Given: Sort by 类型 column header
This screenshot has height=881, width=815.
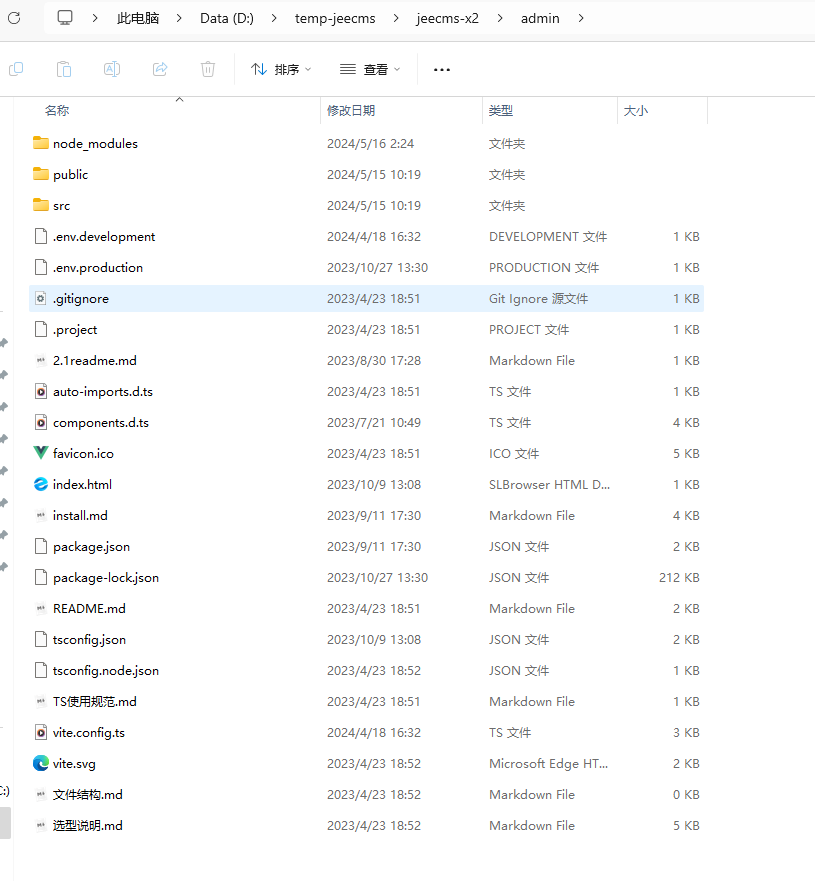Looking at the screenshot, I should [501, 111].
